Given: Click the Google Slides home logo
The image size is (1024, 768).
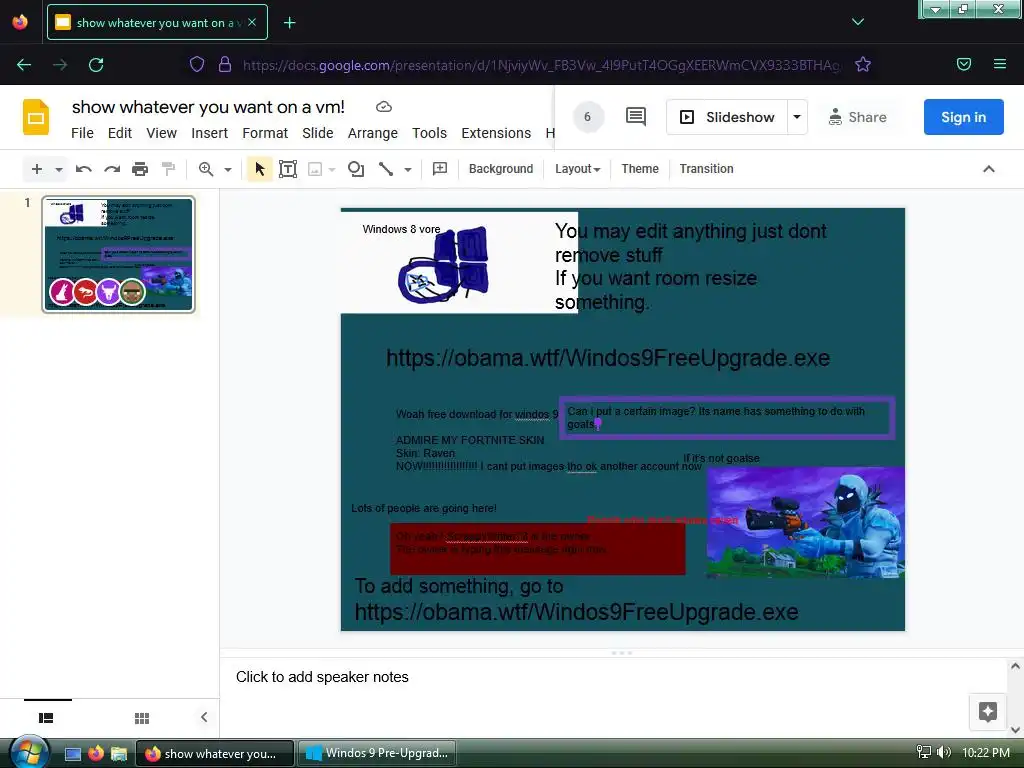Looking at the screenshot, I should (36, 118).
